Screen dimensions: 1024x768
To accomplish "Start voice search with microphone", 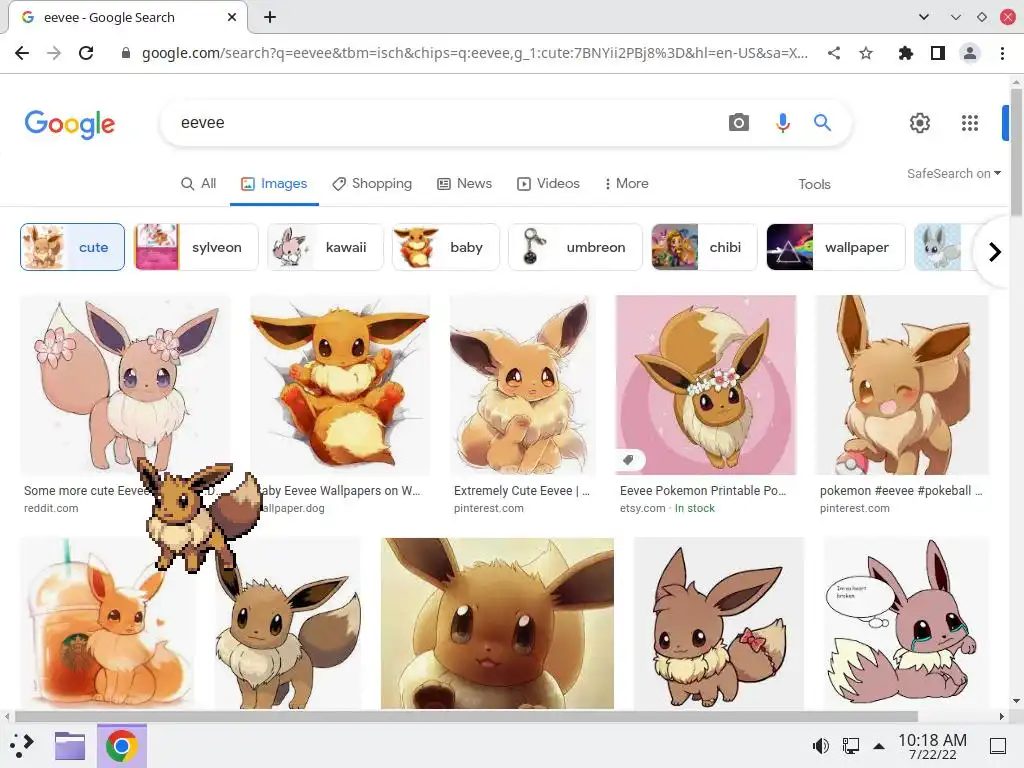I will [782, 123].
